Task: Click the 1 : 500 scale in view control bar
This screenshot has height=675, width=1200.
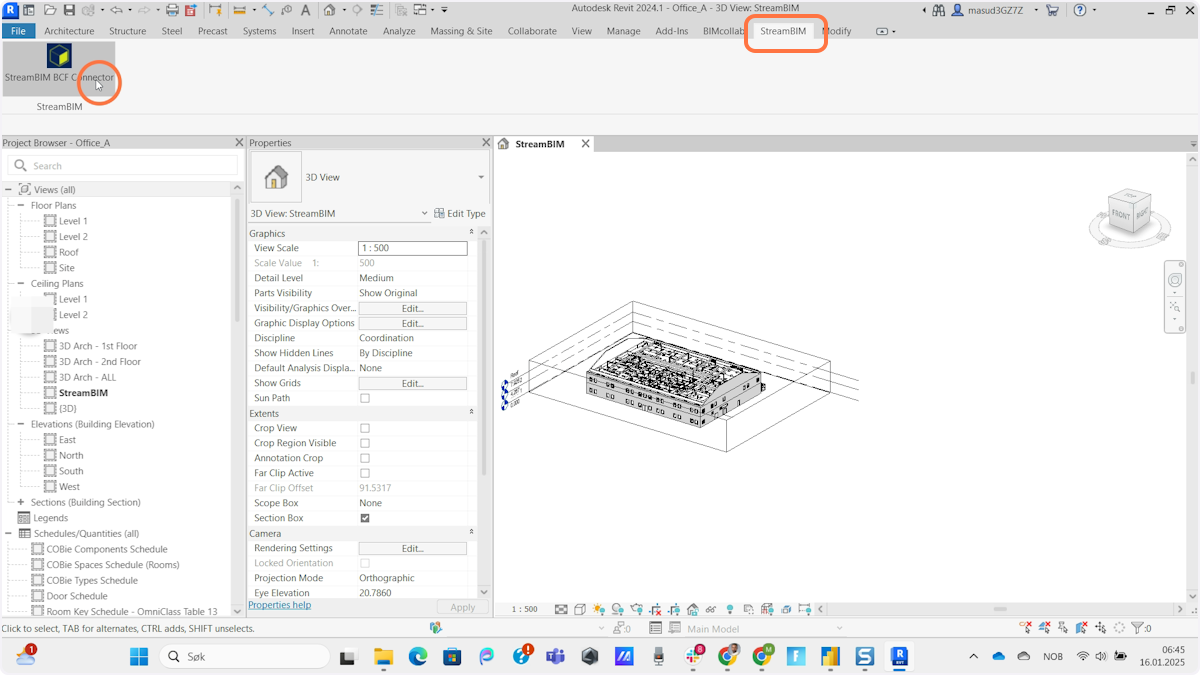Action: click(x=525, y=609)
